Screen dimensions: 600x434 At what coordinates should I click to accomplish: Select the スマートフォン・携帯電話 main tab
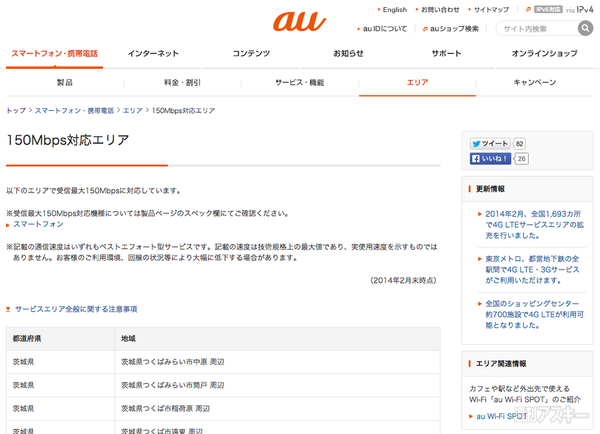(54, 54)
